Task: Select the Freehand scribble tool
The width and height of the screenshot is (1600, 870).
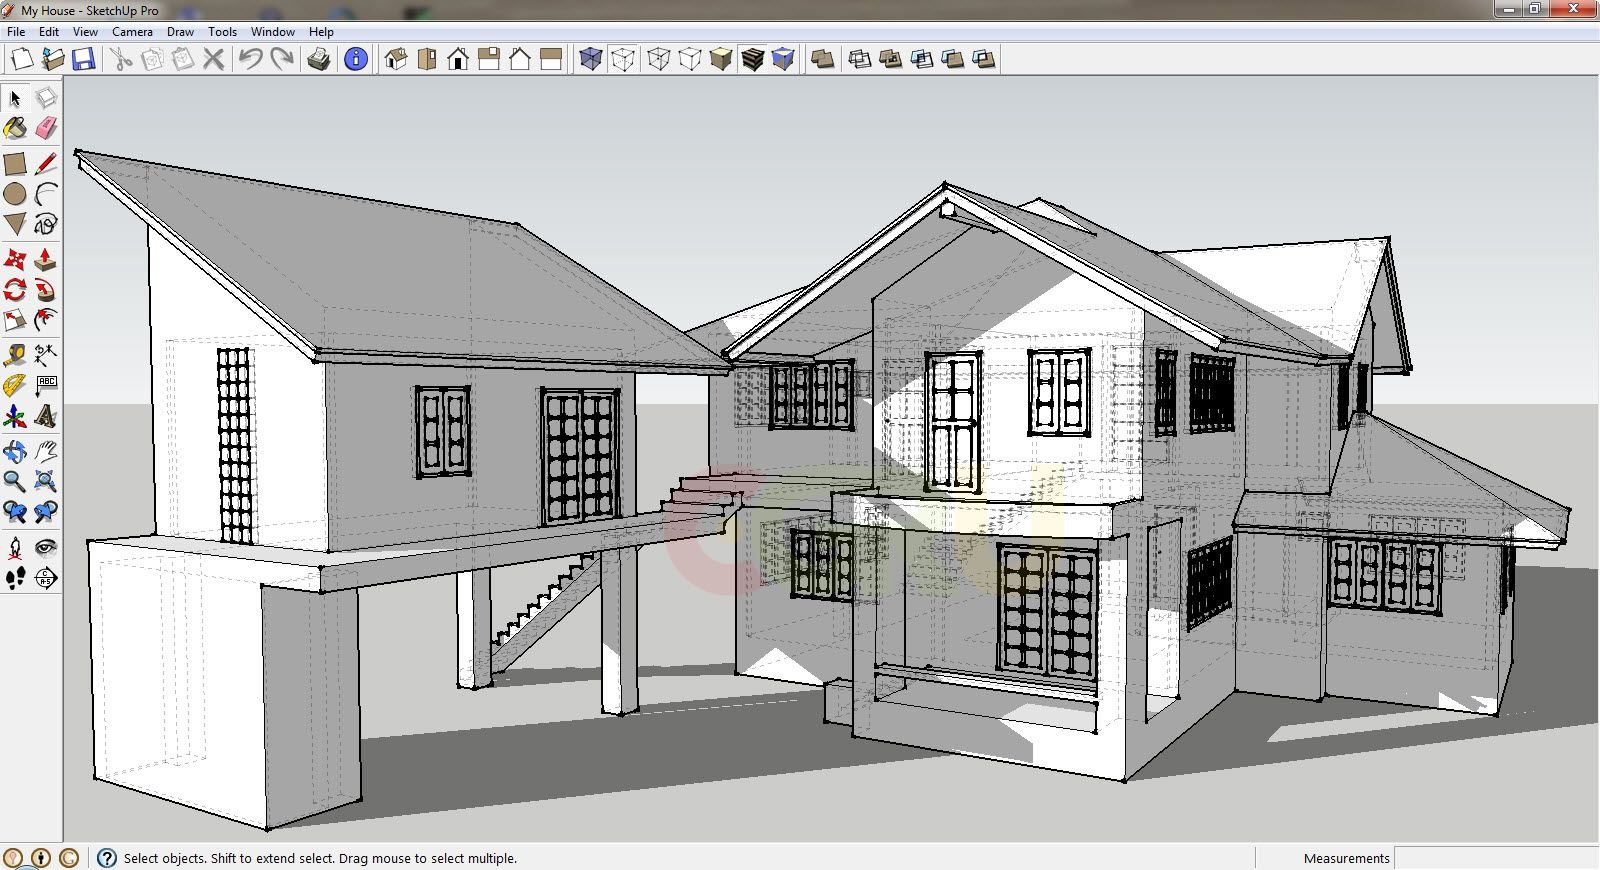Action: (45, 224)
